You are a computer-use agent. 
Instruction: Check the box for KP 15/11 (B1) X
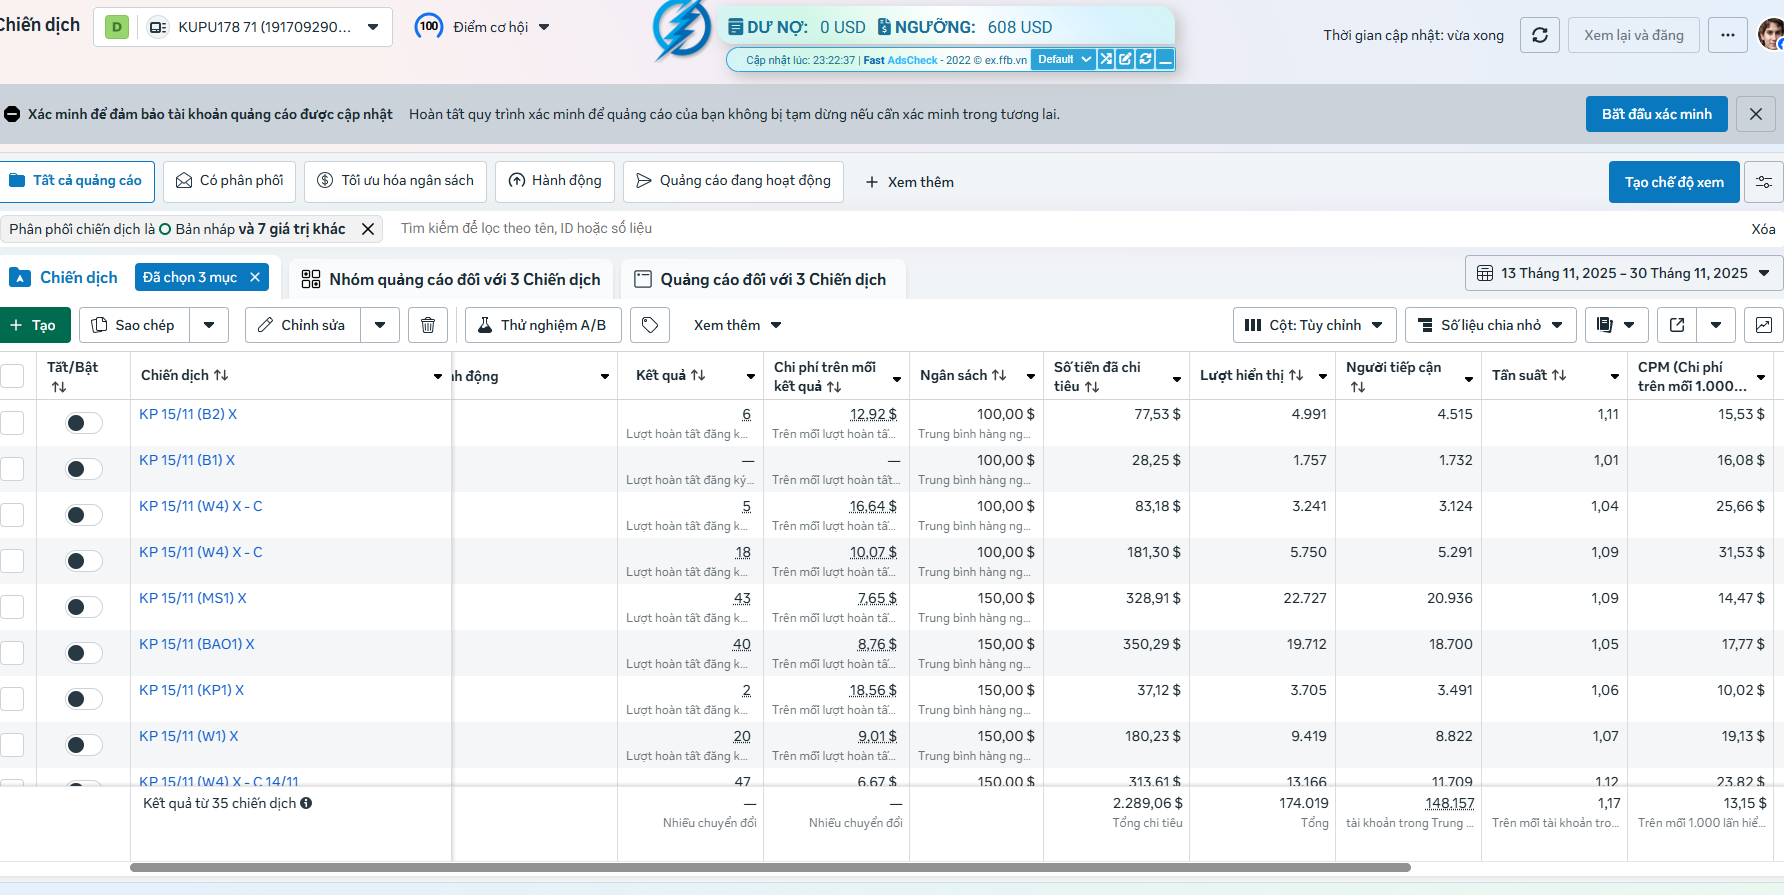point(12,469)
